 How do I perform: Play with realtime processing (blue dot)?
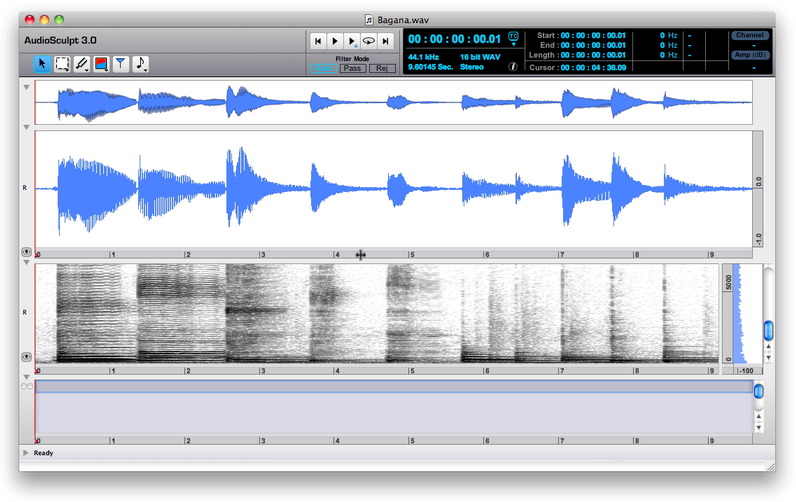point(352,41)
